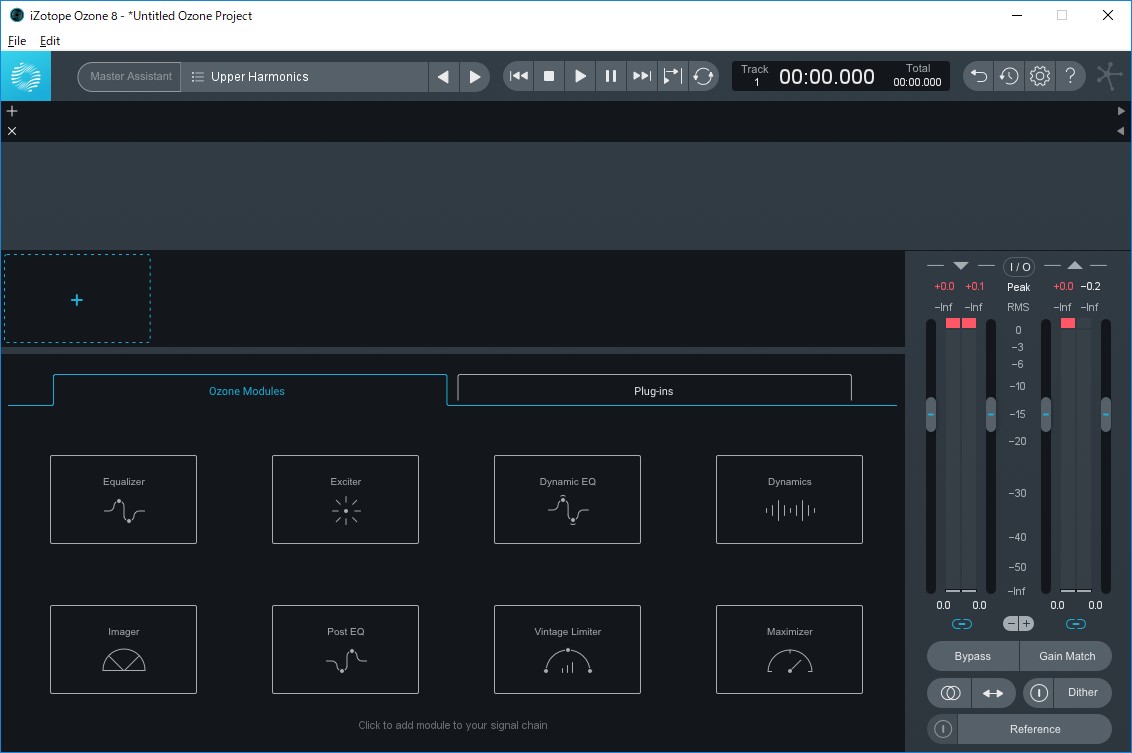Add the Maximizer module
The width and height of the screenshot is (1132, 753).
pyautogui.click(x=789, y=650)
